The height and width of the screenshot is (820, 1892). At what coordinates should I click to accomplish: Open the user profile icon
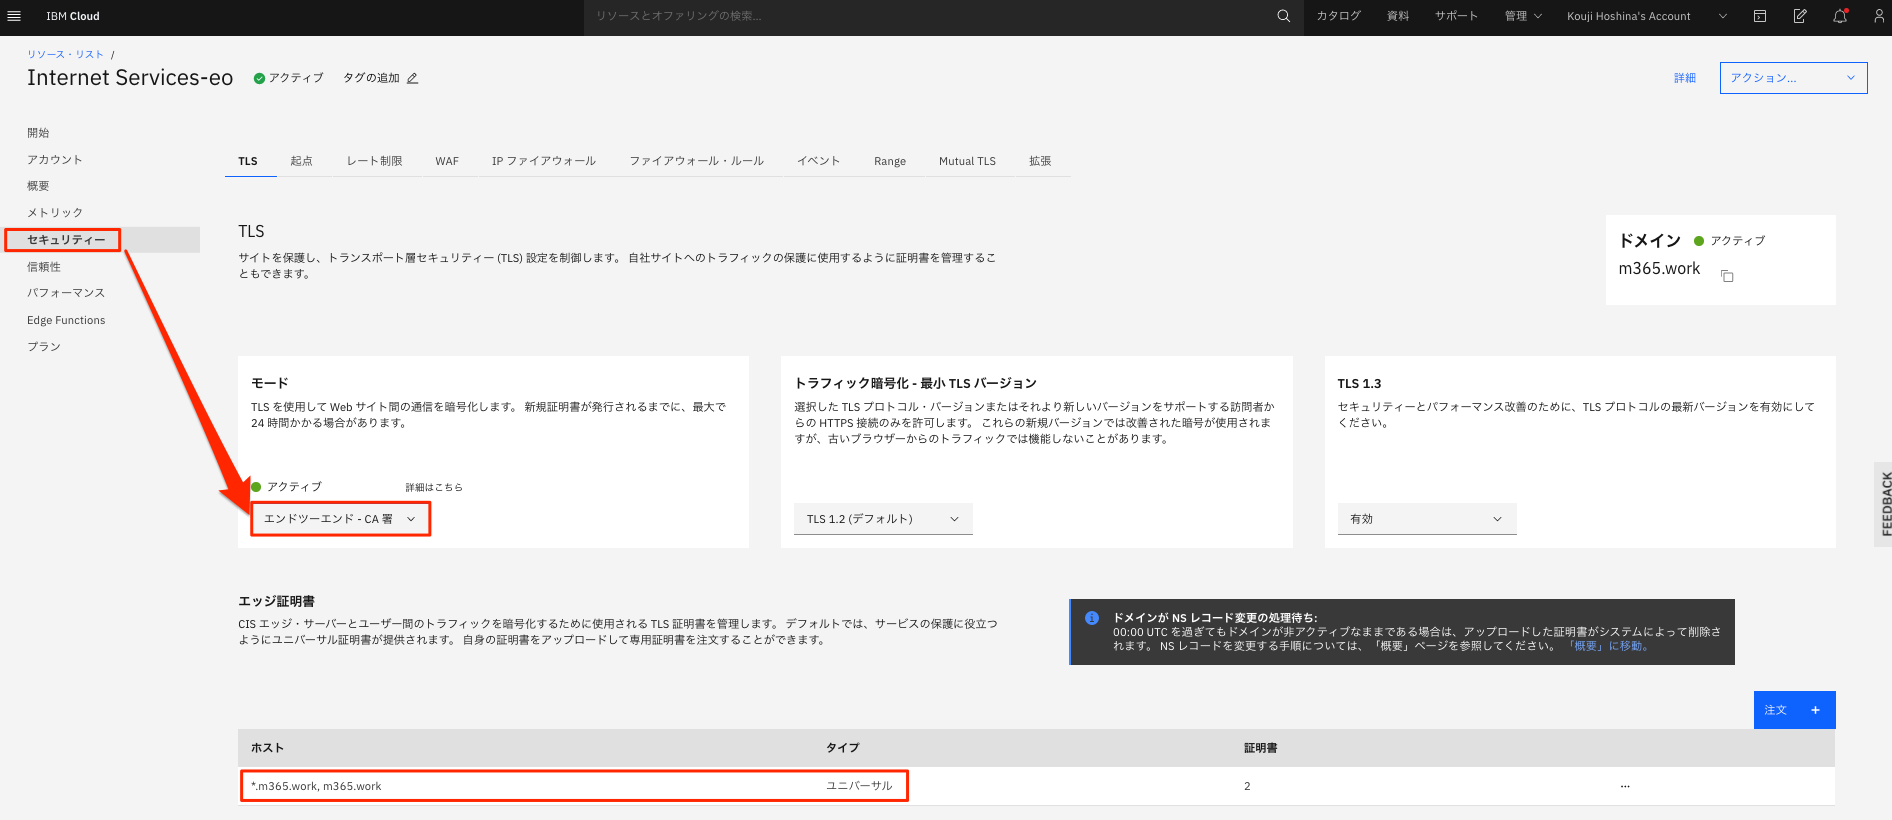(x=1879, y=16)
